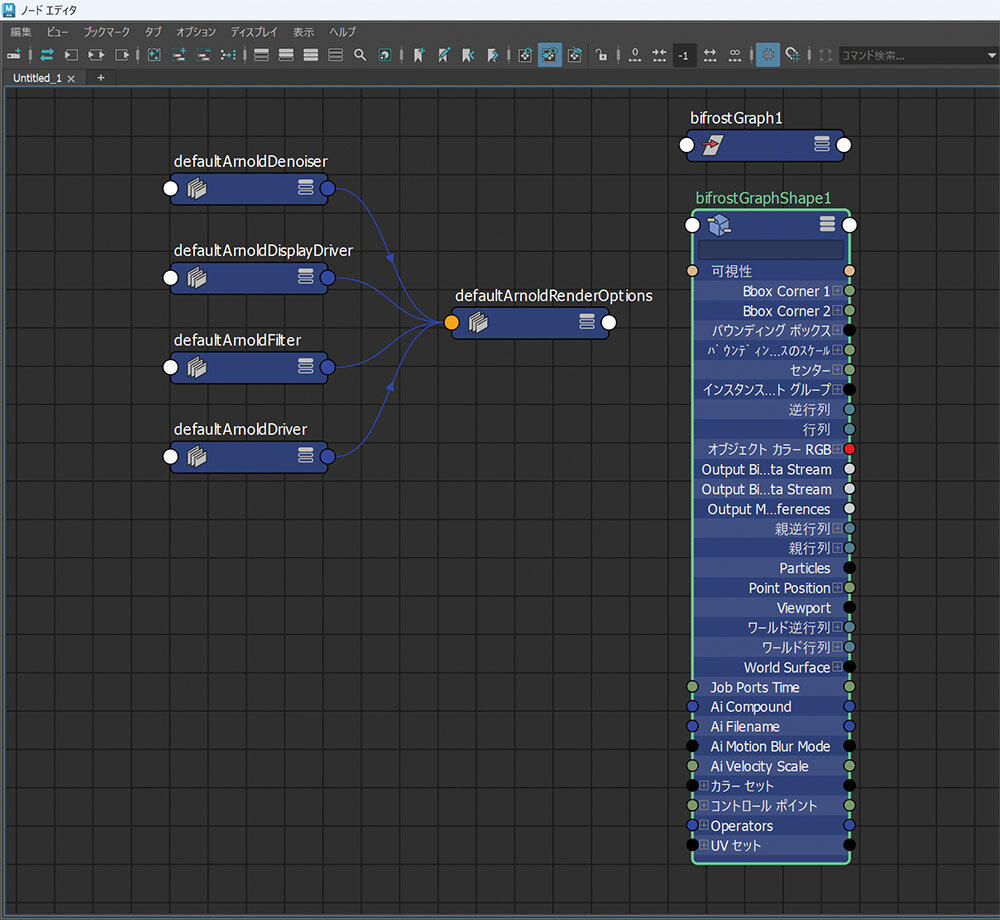This screenshot has height=920, width=1000.
Task: Remove selected nodes from graph
Action: click(x=203, y=55)
